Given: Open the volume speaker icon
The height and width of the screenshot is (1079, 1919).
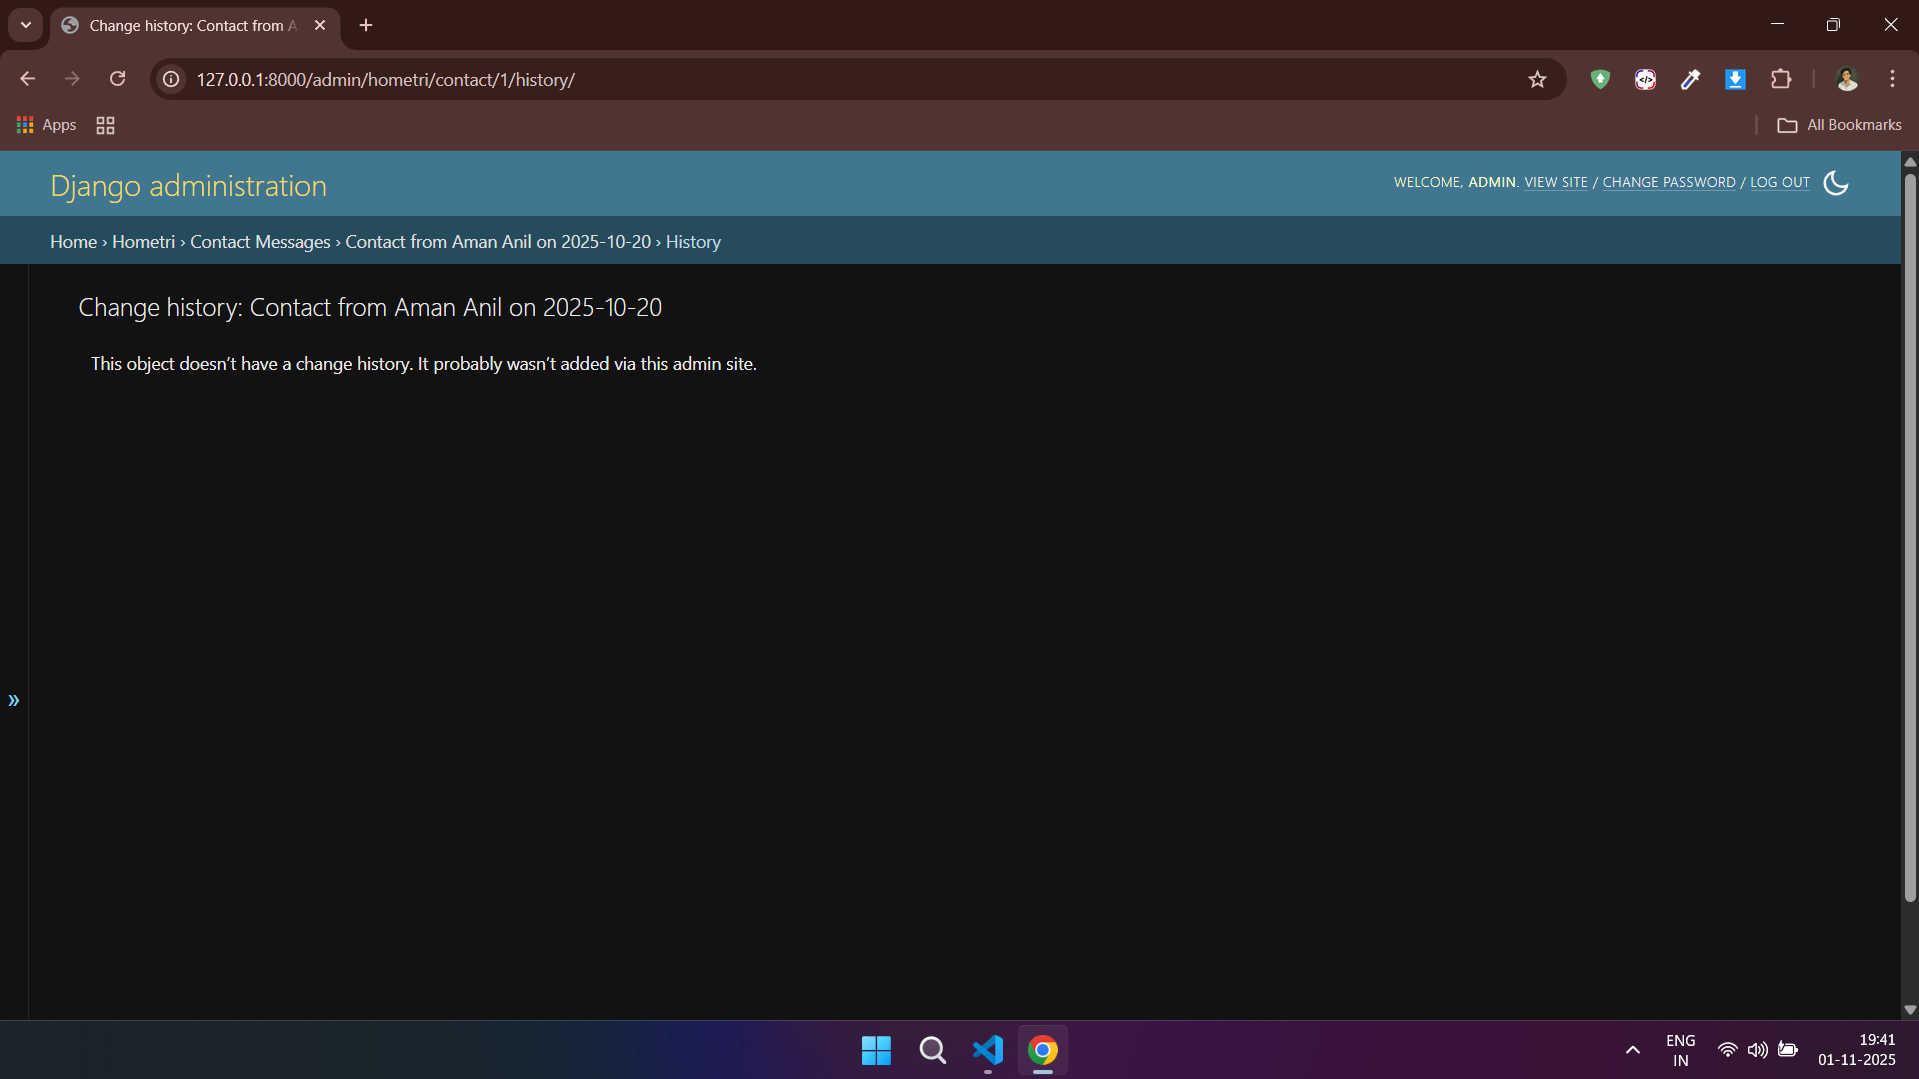Looking at the screenshot, I should click(1757, 1050).
